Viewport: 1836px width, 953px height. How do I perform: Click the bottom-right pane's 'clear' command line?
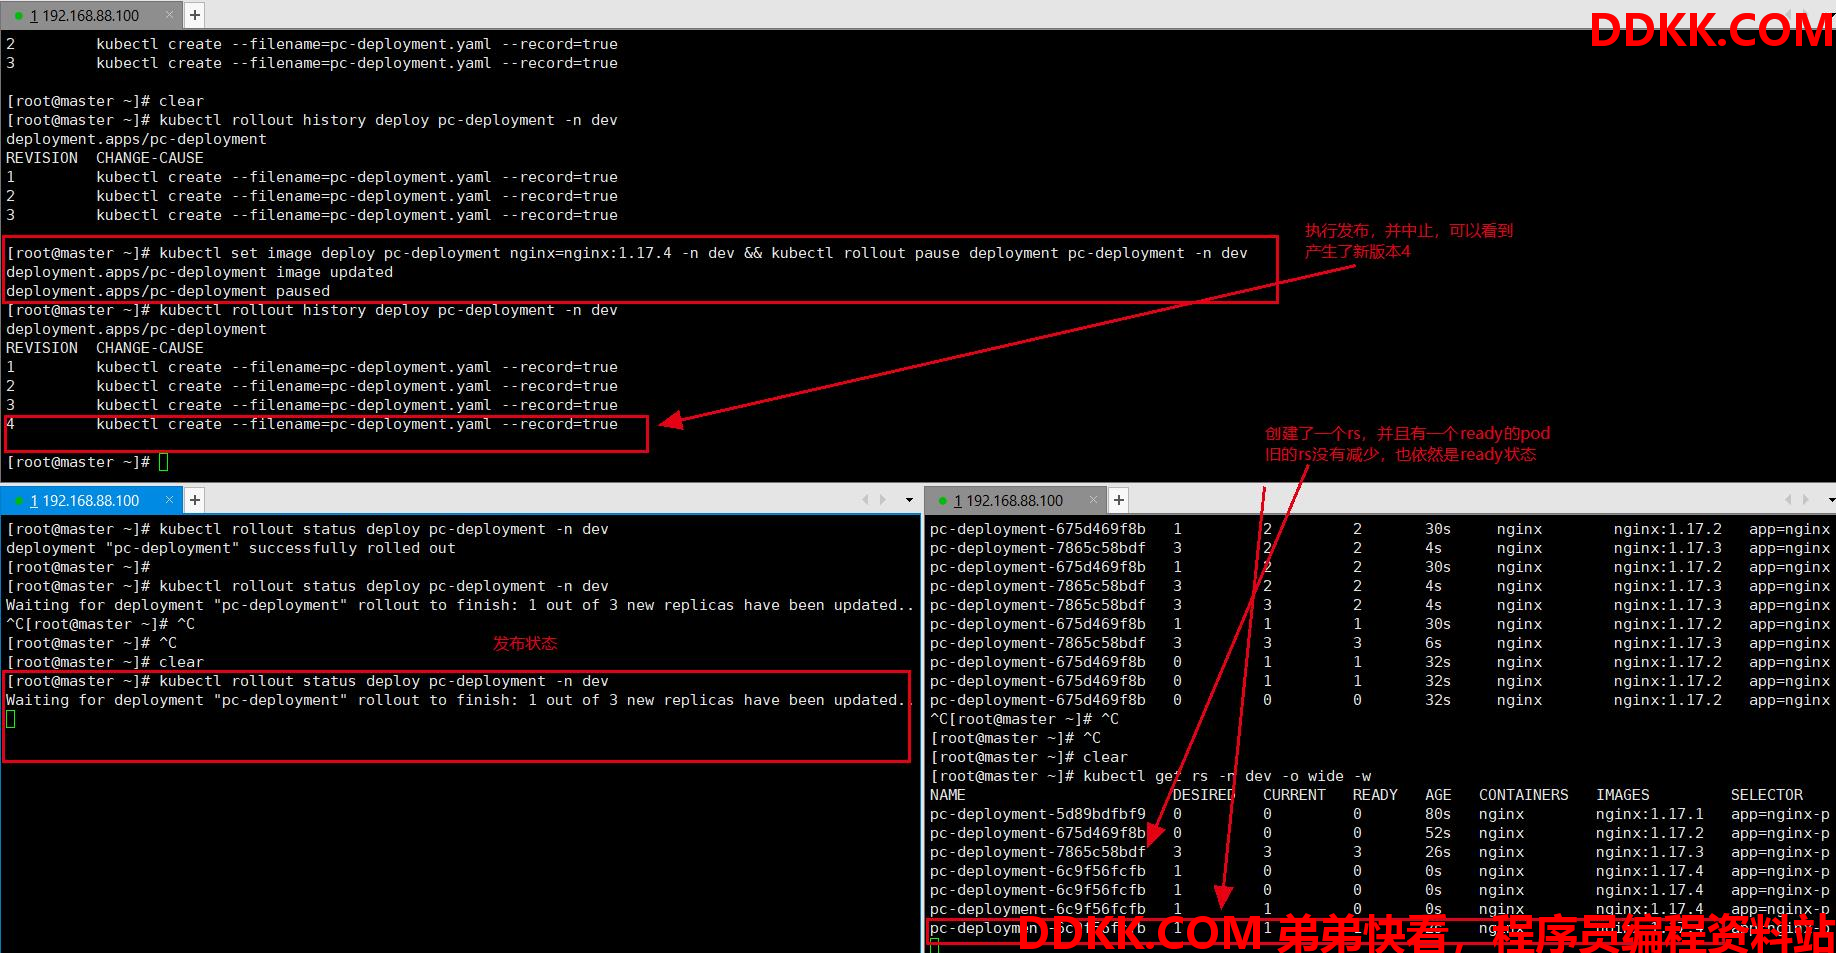point(1029,757)
